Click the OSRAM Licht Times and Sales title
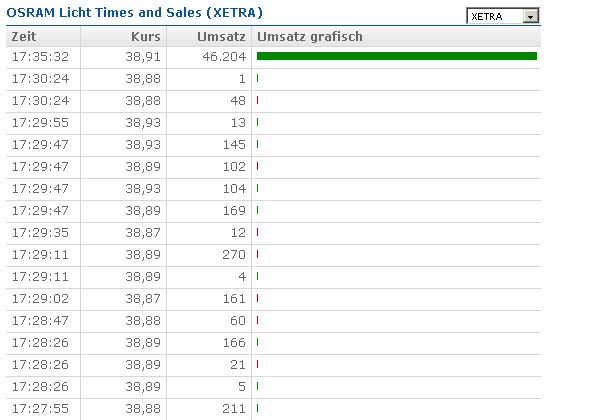Image resolution: width=600 pixels, height=420 pixels. click(135, 12)
